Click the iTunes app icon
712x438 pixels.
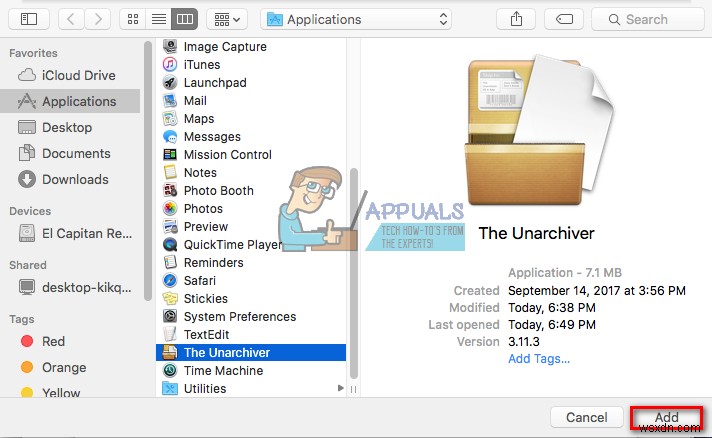coord(170,64)
